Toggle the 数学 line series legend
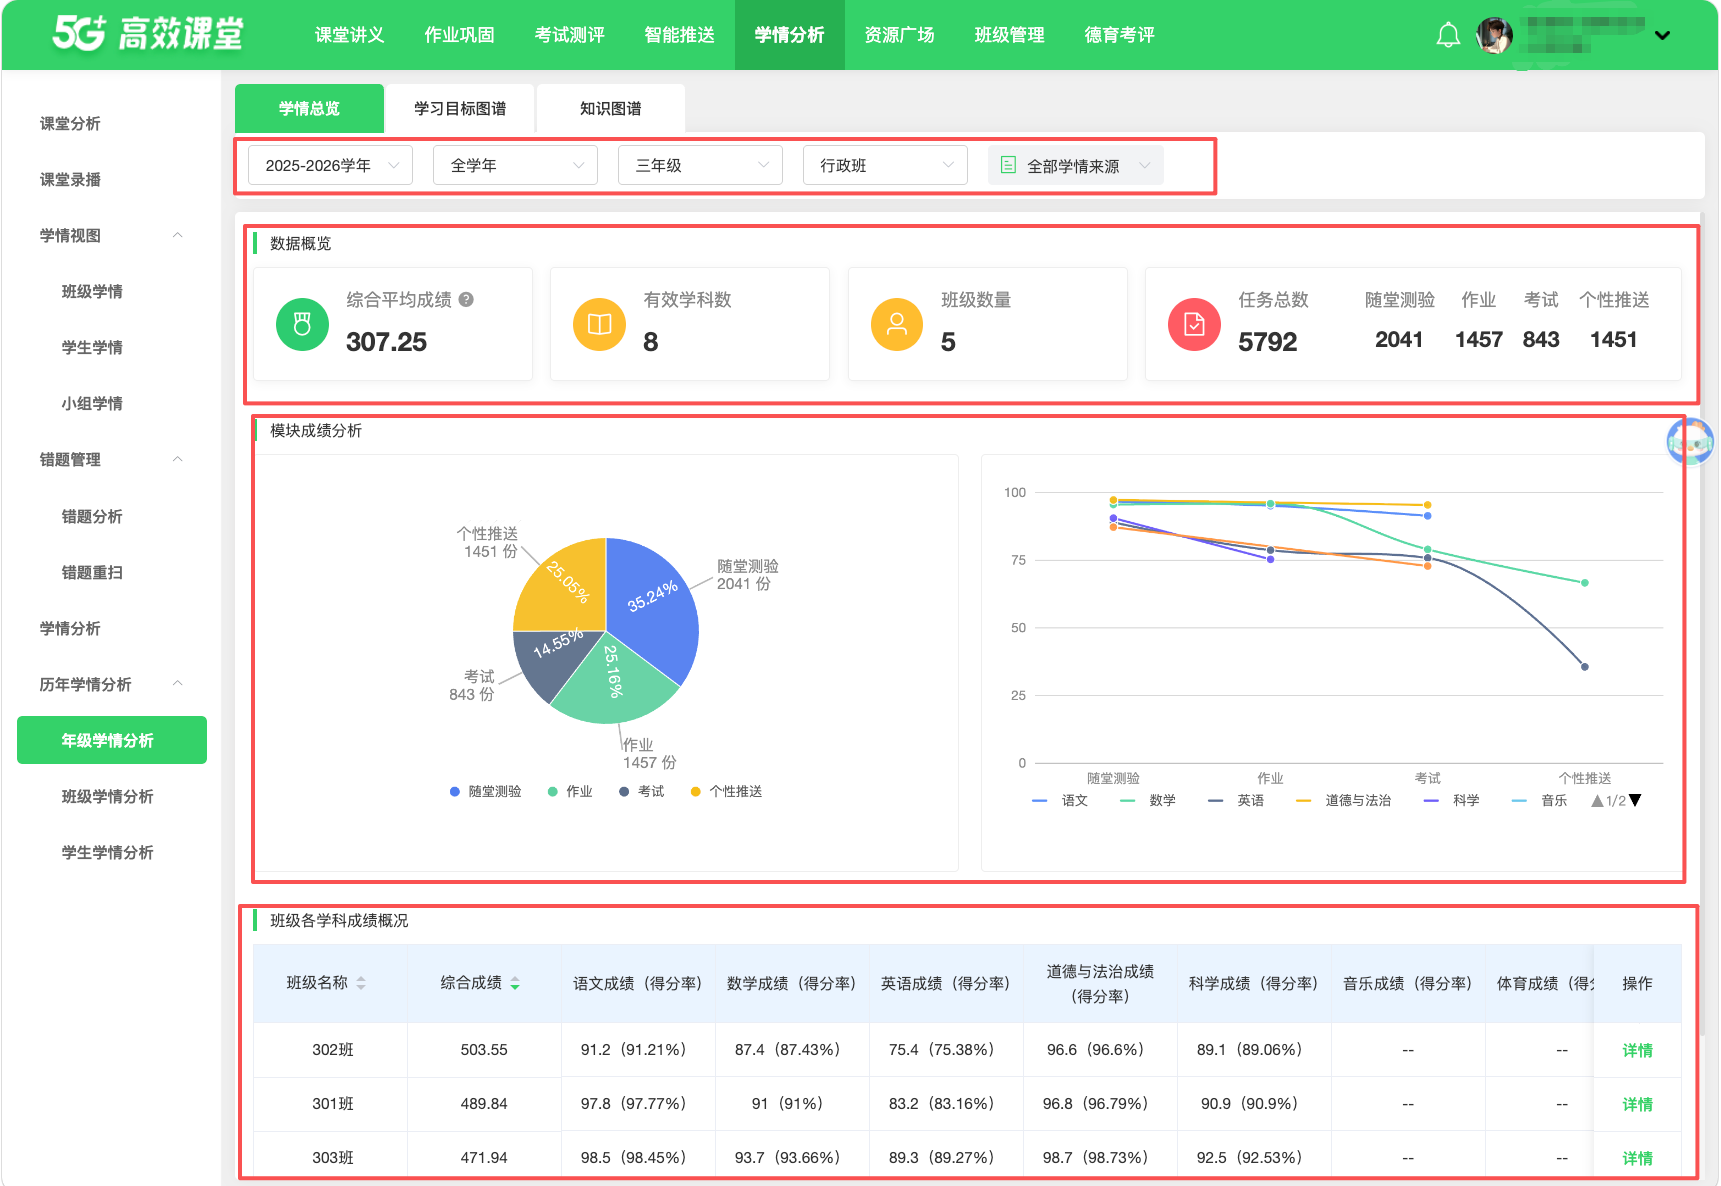 (x=1148, y=800)
